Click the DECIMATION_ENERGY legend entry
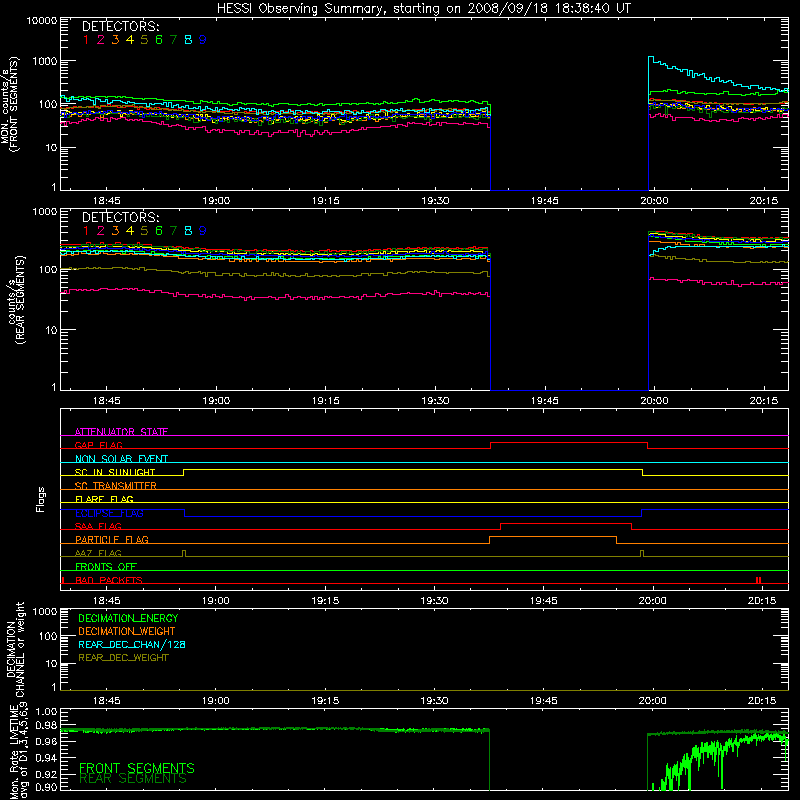 click(128, 618)
